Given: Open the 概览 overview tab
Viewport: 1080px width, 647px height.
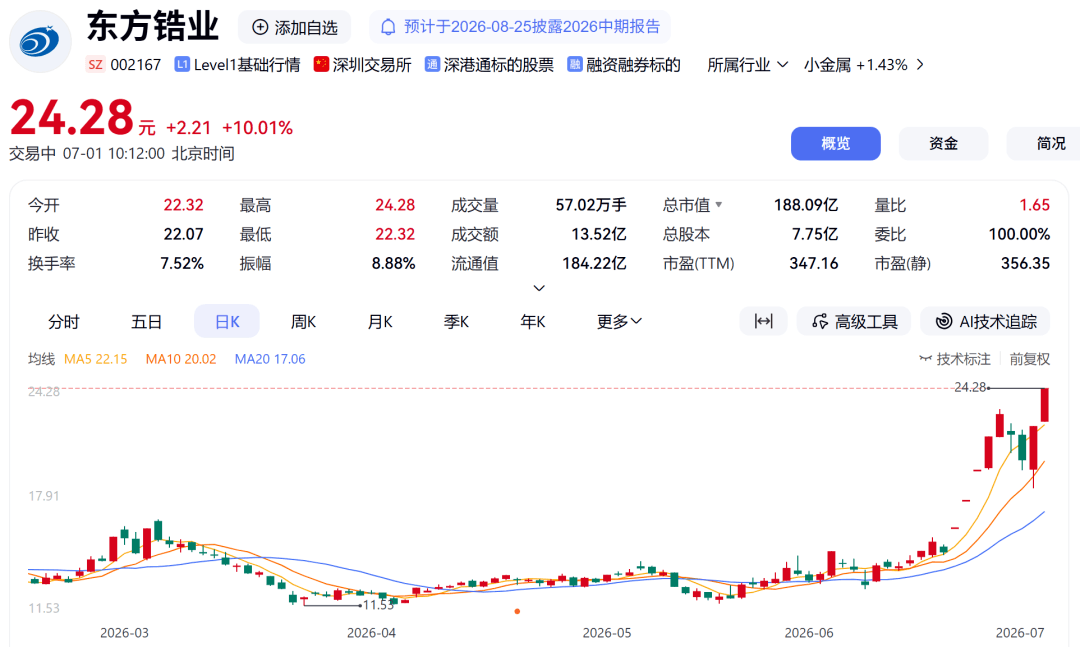Looking at the screenshot, I should 835,143.
